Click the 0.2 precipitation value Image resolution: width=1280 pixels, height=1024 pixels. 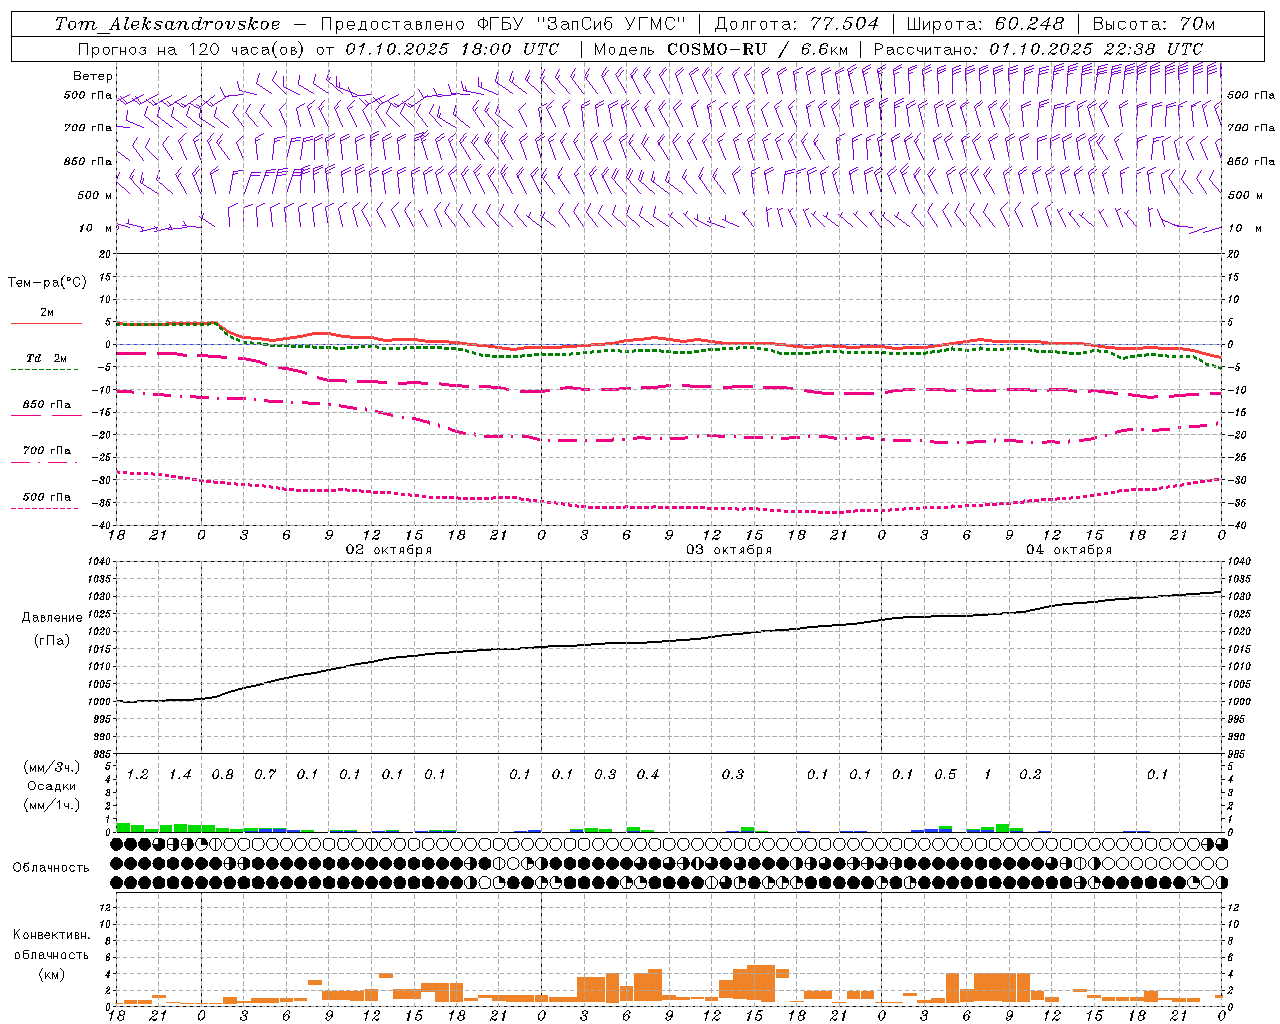click(x=1030, y=775)
